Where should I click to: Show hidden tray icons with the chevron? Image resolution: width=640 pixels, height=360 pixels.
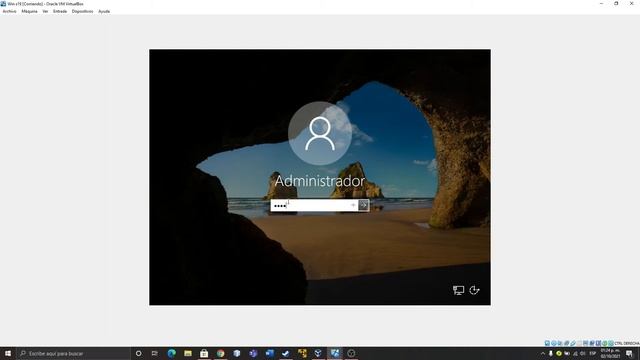tap(543, 353)
